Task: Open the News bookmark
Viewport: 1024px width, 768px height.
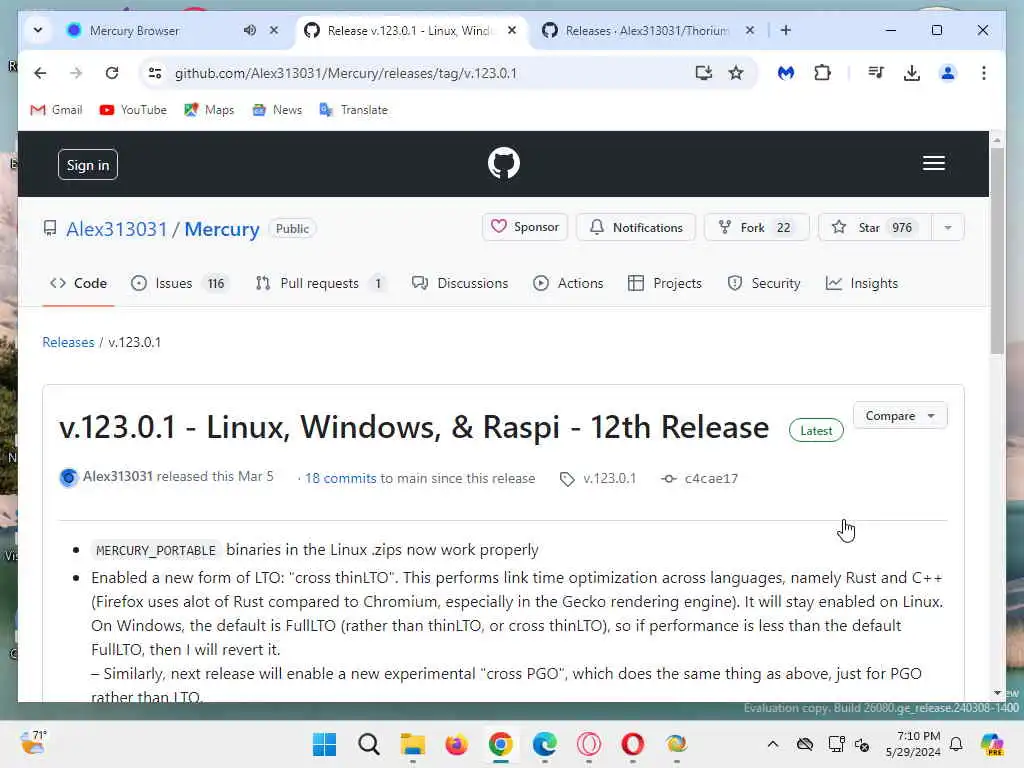Action: coord(278,110)
